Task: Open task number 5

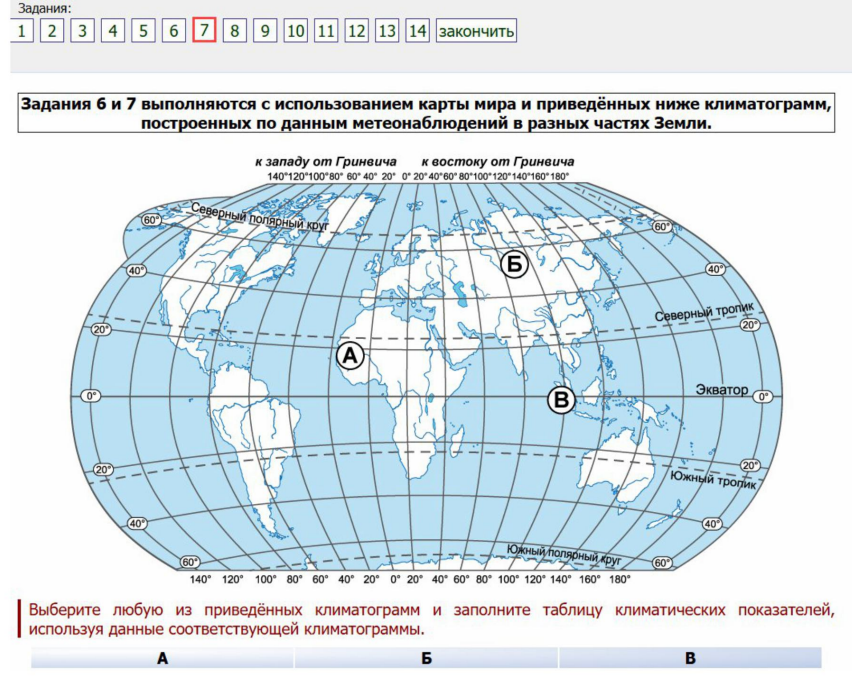Action: coord(143,31)
